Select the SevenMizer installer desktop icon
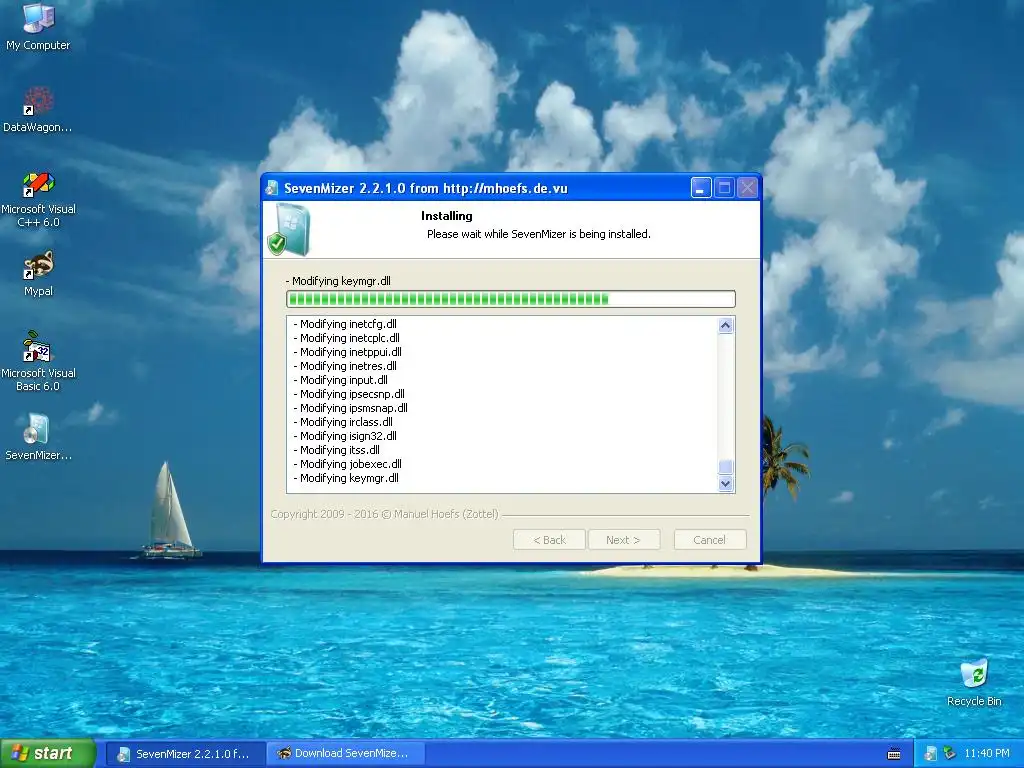Image resolution: width=1024 pixels, height=768 pixels. click(x=38, y=437)
